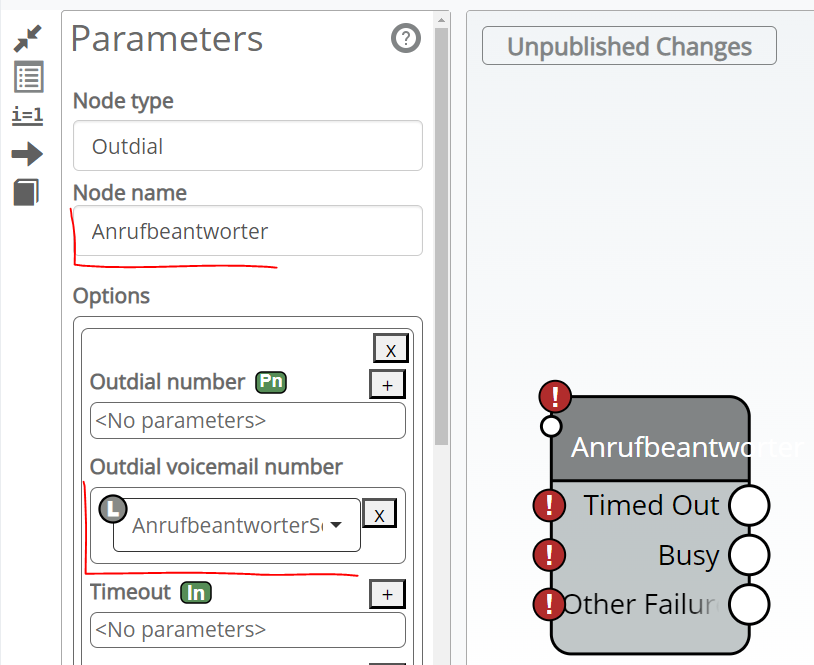Click the top x button in Options
Screen dimensions: 814x665
point(390,349)
